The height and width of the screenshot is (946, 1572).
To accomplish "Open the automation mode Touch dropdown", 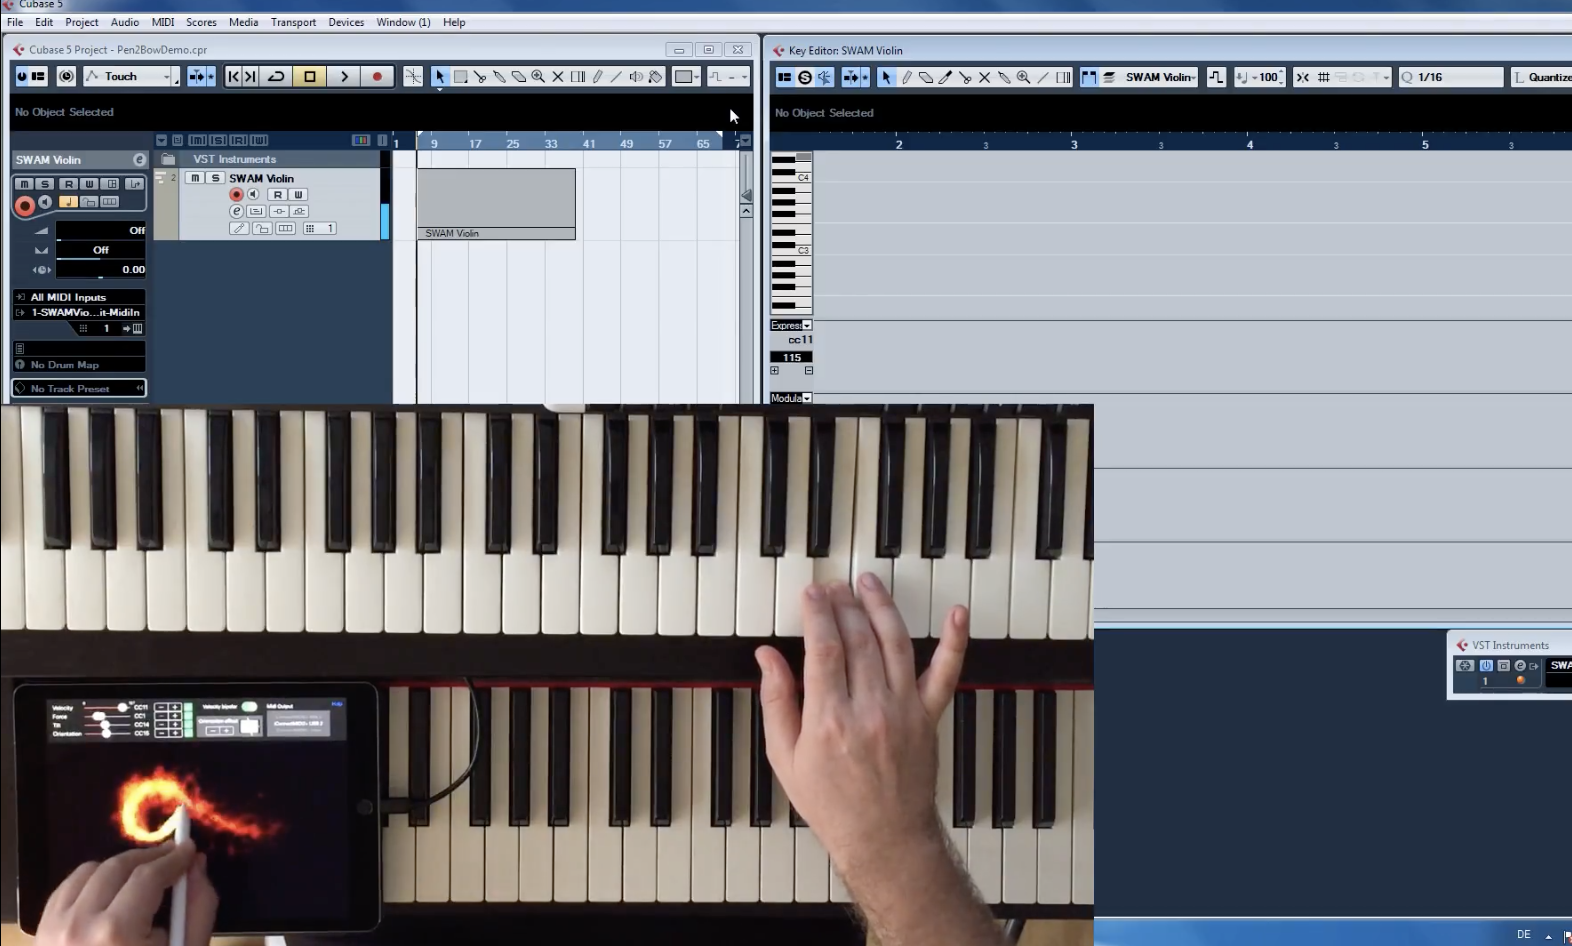I will 132,76.
